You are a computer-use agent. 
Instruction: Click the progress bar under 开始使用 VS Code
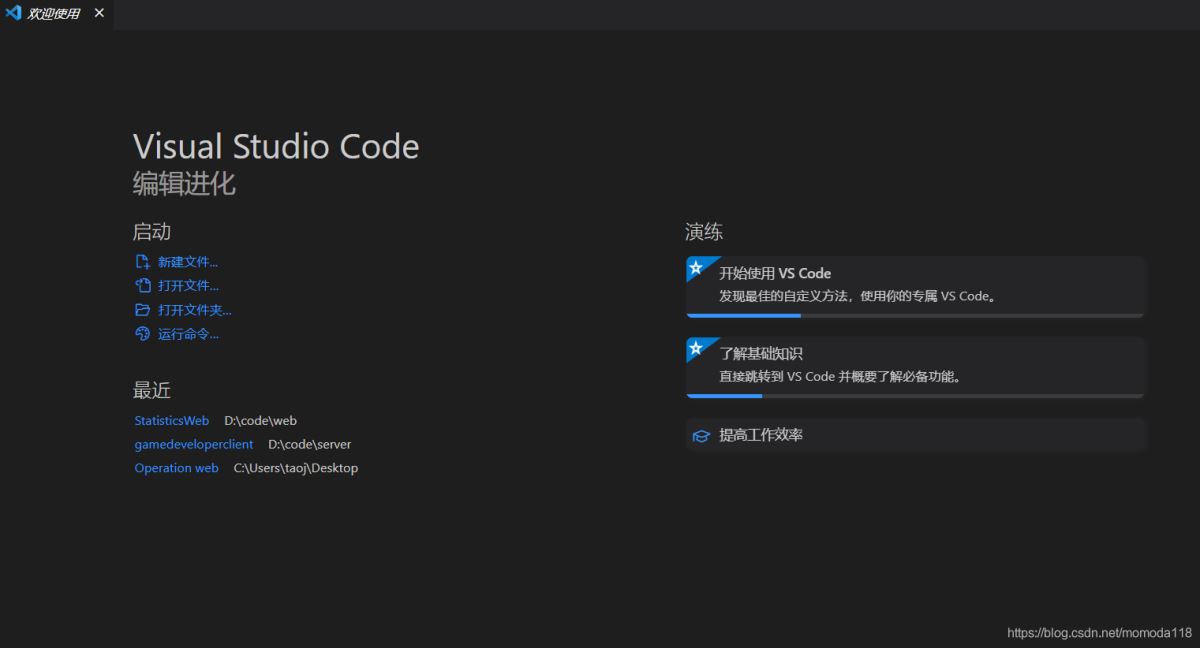[x=915, y=315]
